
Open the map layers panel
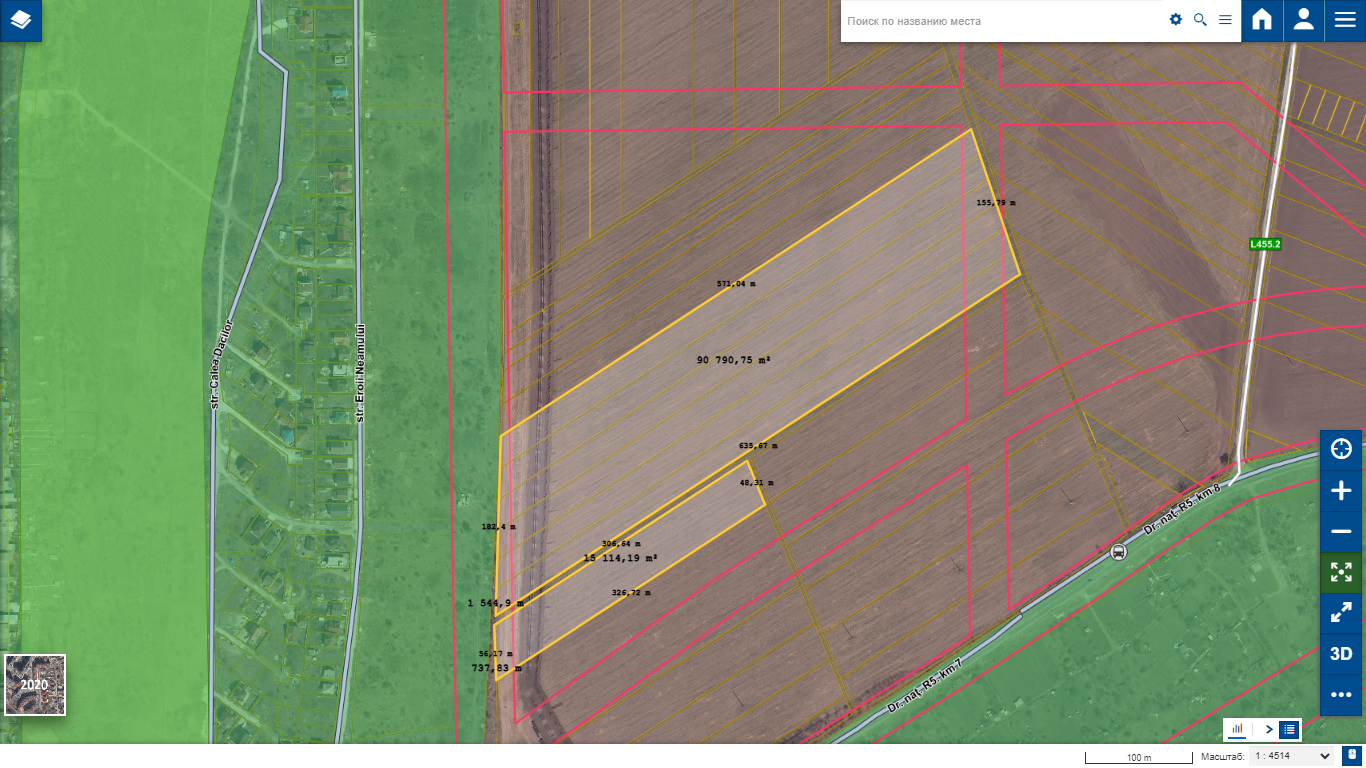21,21
